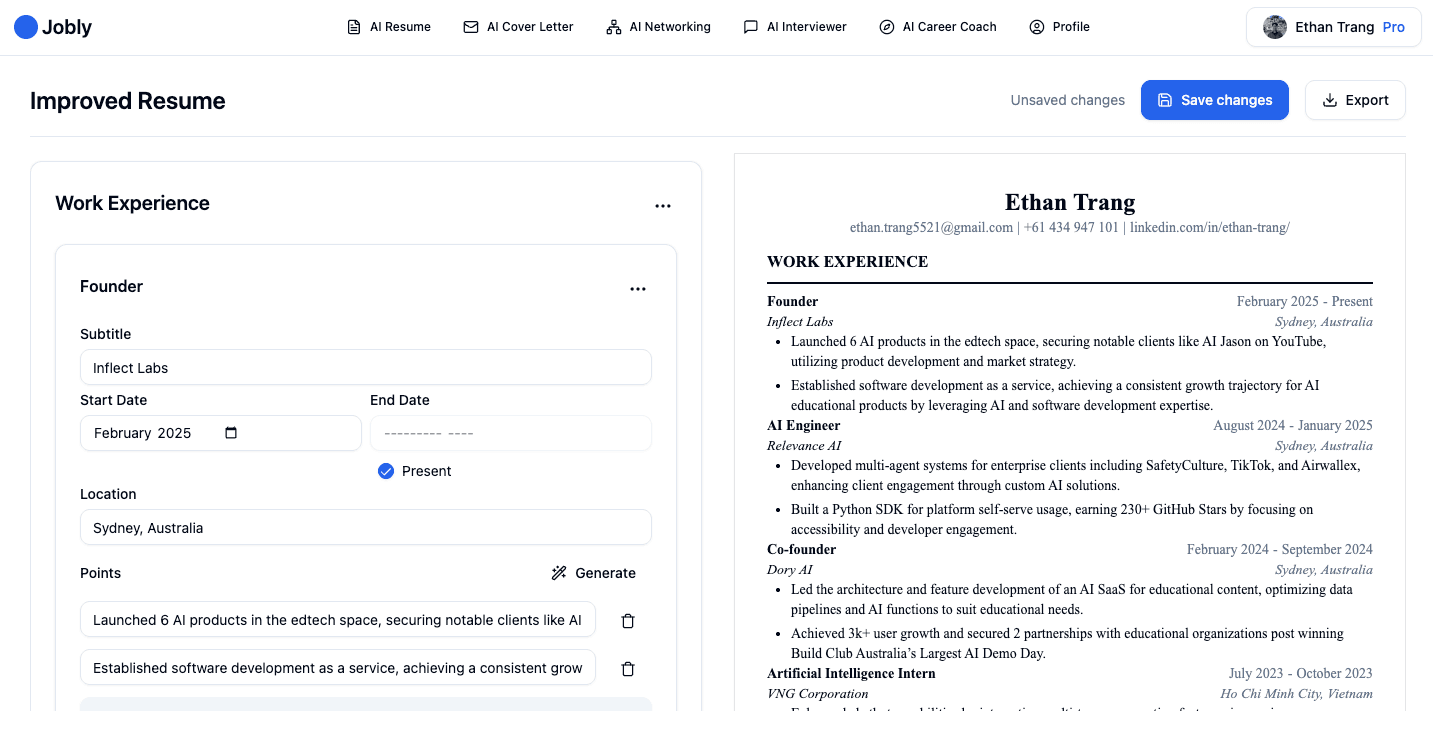Click the Pro label next to Ethan Trang
1433x745 pixels.
(x=1393, y=27)
